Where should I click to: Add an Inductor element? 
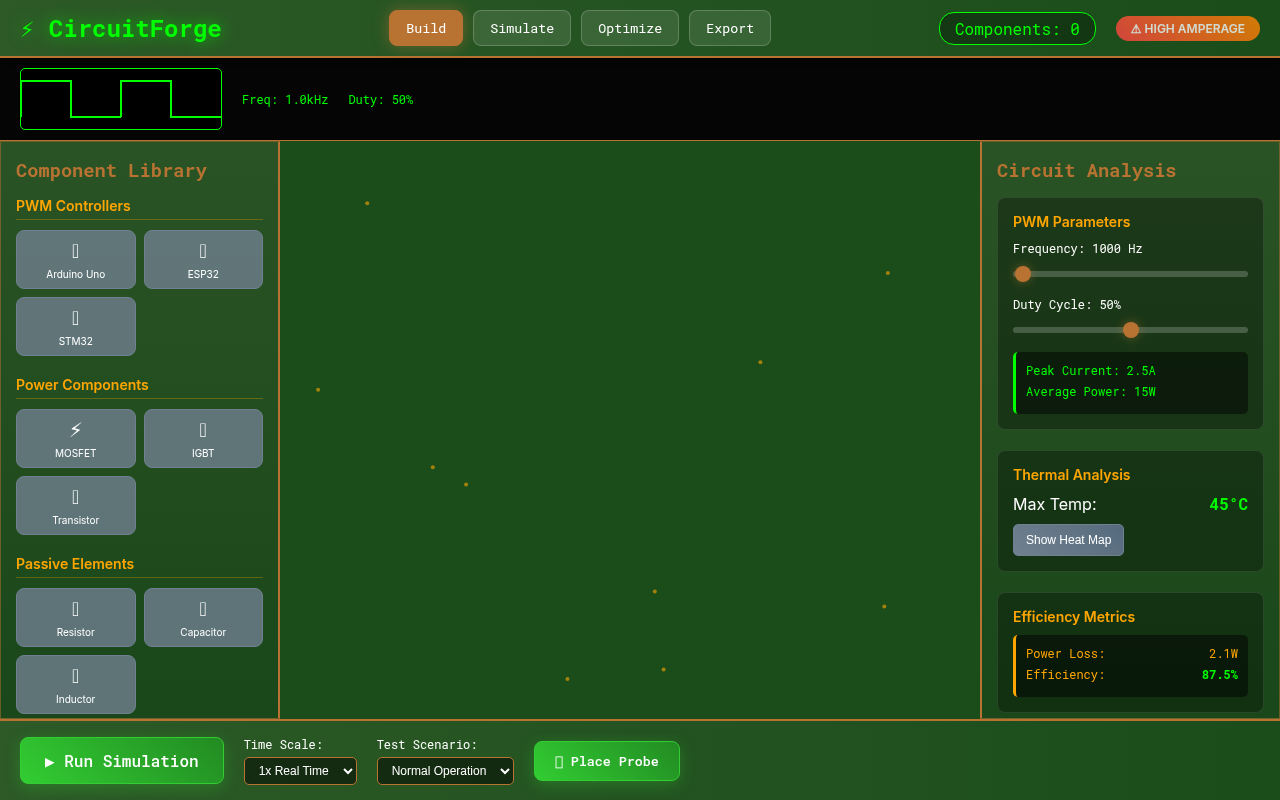pos(75,684)
